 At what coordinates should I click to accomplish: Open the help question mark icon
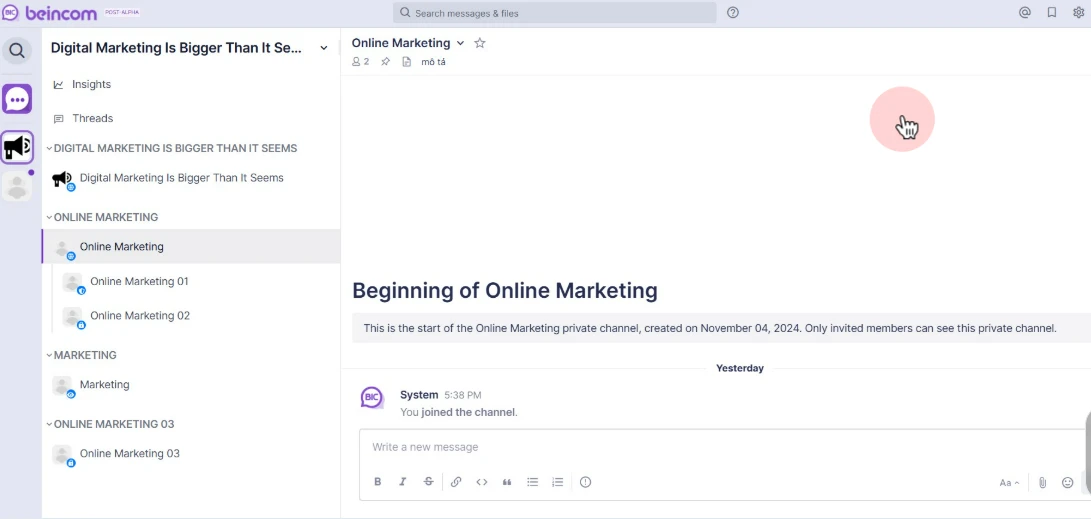[x=733, y=13]
